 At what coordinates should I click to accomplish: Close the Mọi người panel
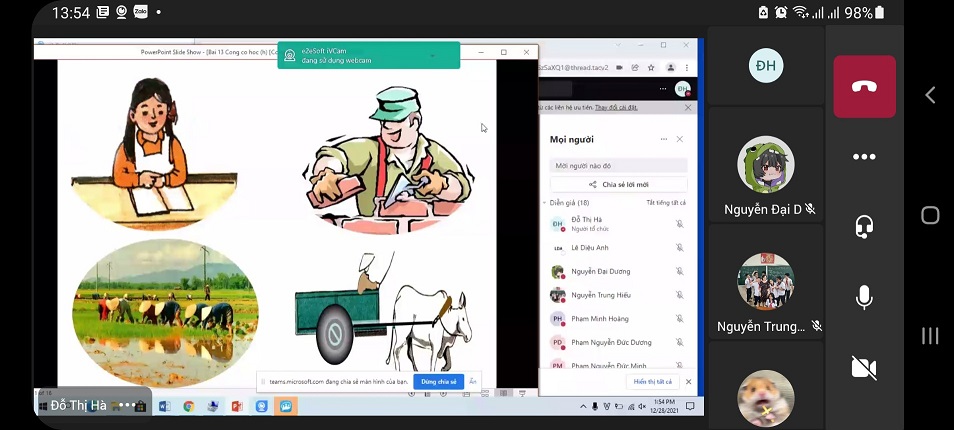pos(680,140)
